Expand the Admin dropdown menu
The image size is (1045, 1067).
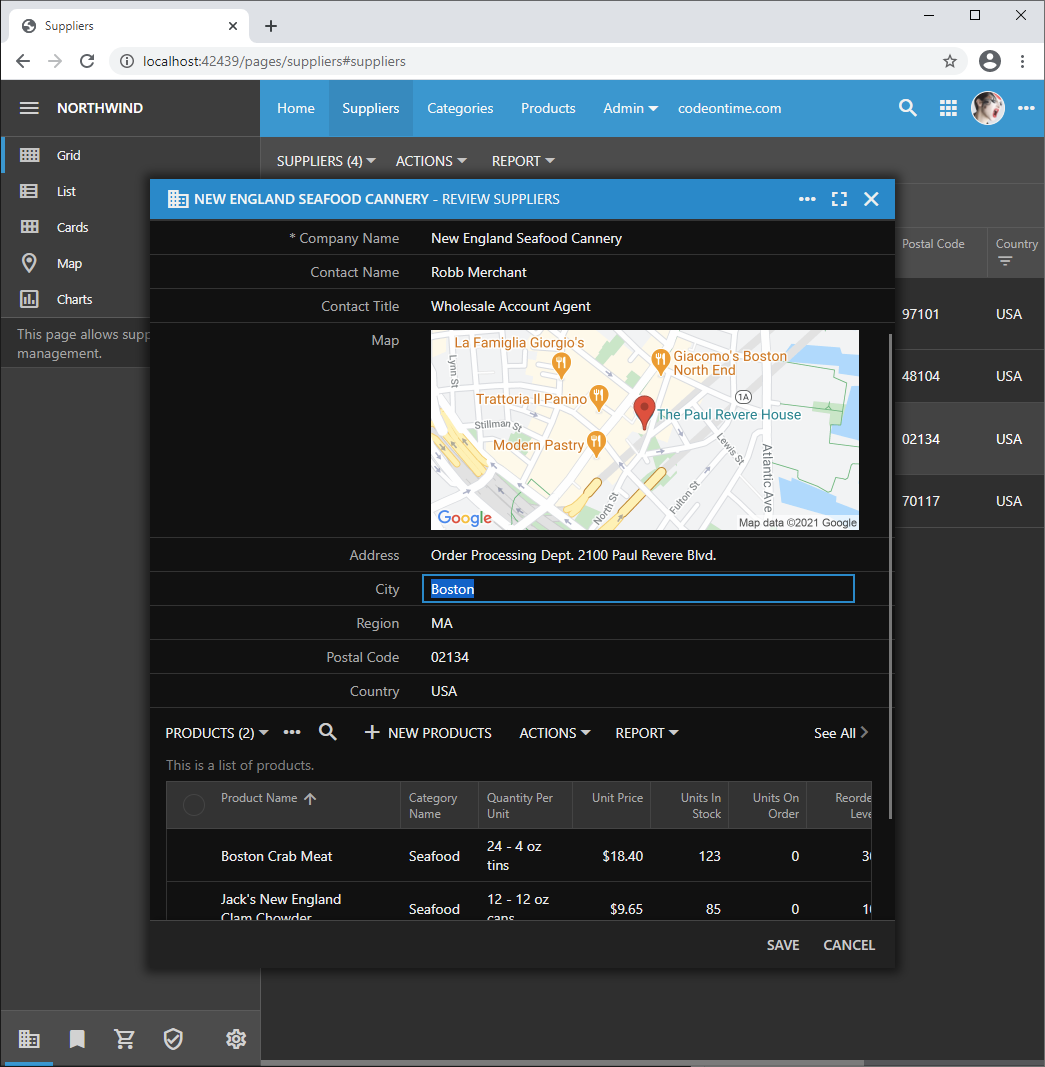point(630,108)
